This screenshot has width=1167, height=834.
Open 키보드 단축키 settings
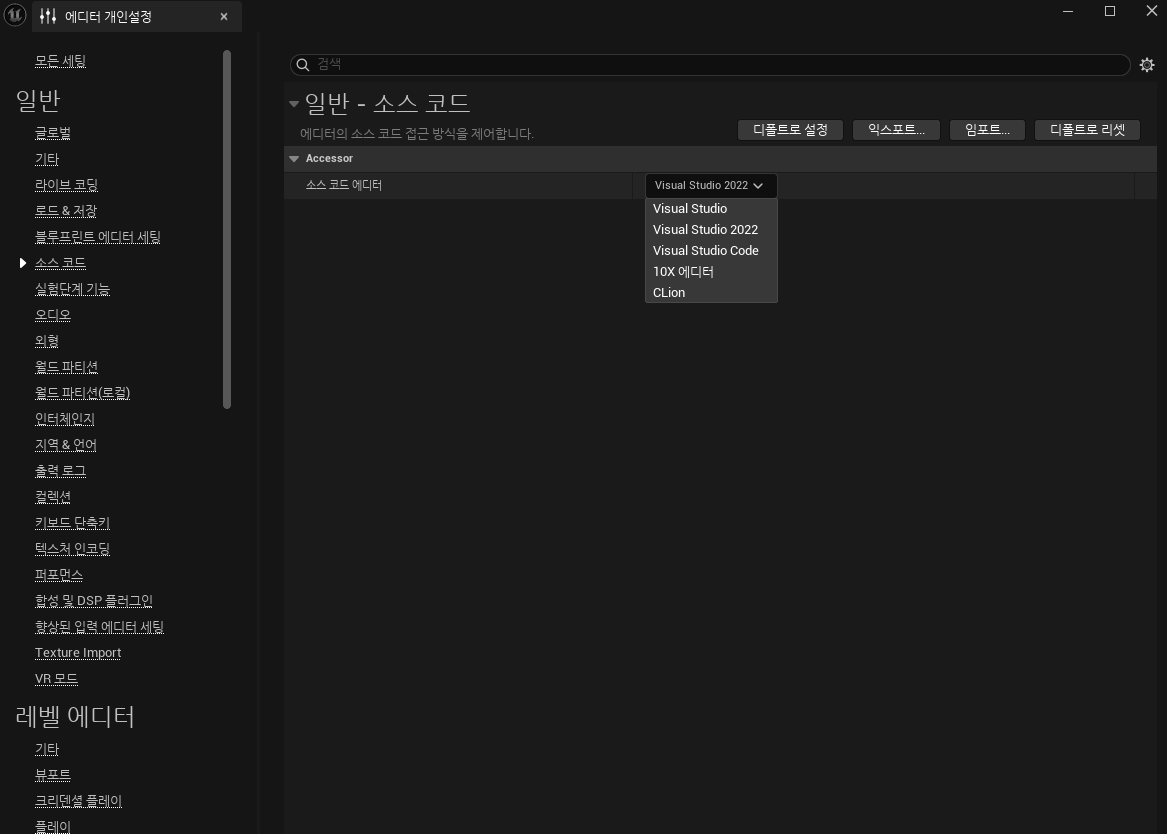[x=72, y=522]
